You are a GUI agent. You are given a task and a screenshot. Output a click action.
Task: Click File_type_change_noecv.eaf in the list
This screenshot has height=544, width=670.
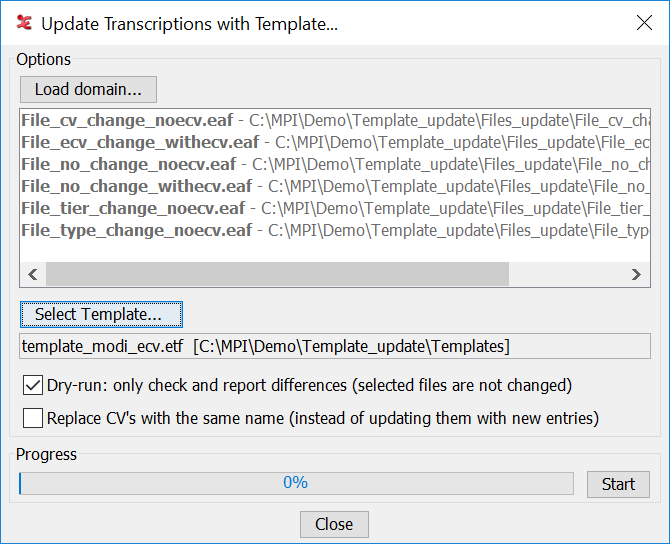[x=136, y=230]
